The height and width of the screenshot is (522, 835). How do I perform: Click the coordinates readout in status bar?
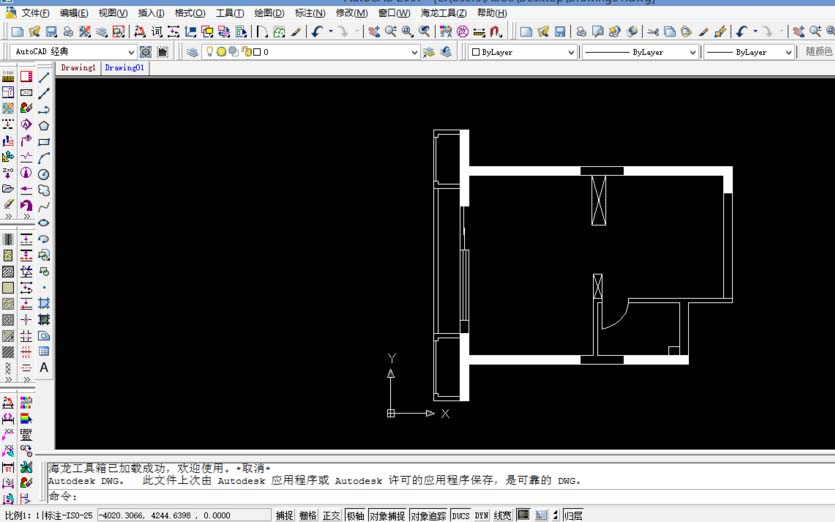184,515
